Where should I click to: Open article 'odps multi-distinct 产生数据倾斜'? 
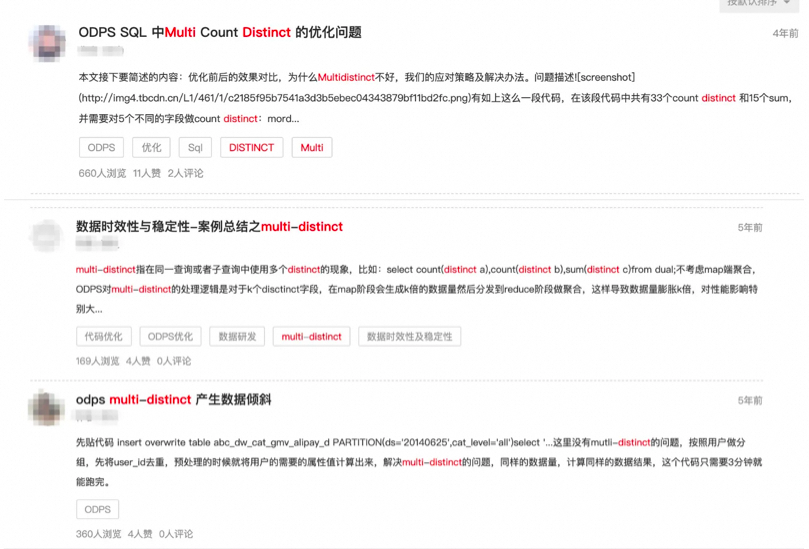173,400
